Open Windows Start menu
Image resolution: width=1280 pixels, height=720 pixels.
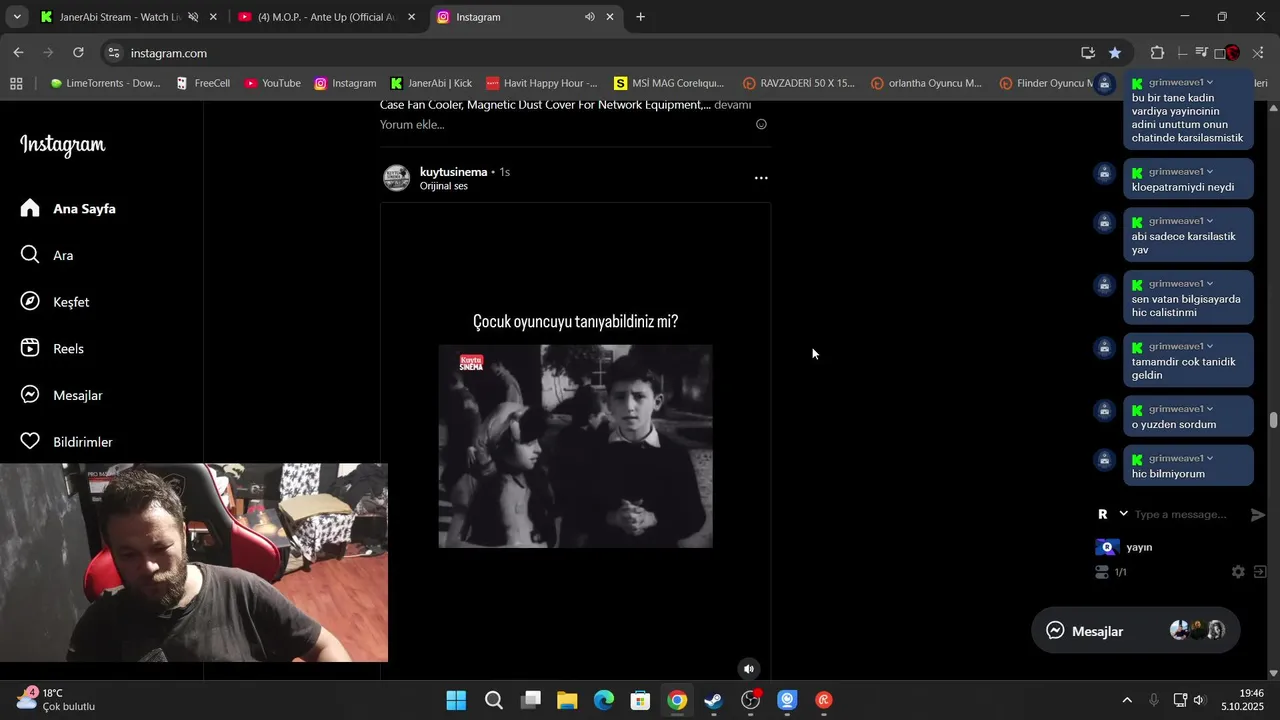coord(456,700)
